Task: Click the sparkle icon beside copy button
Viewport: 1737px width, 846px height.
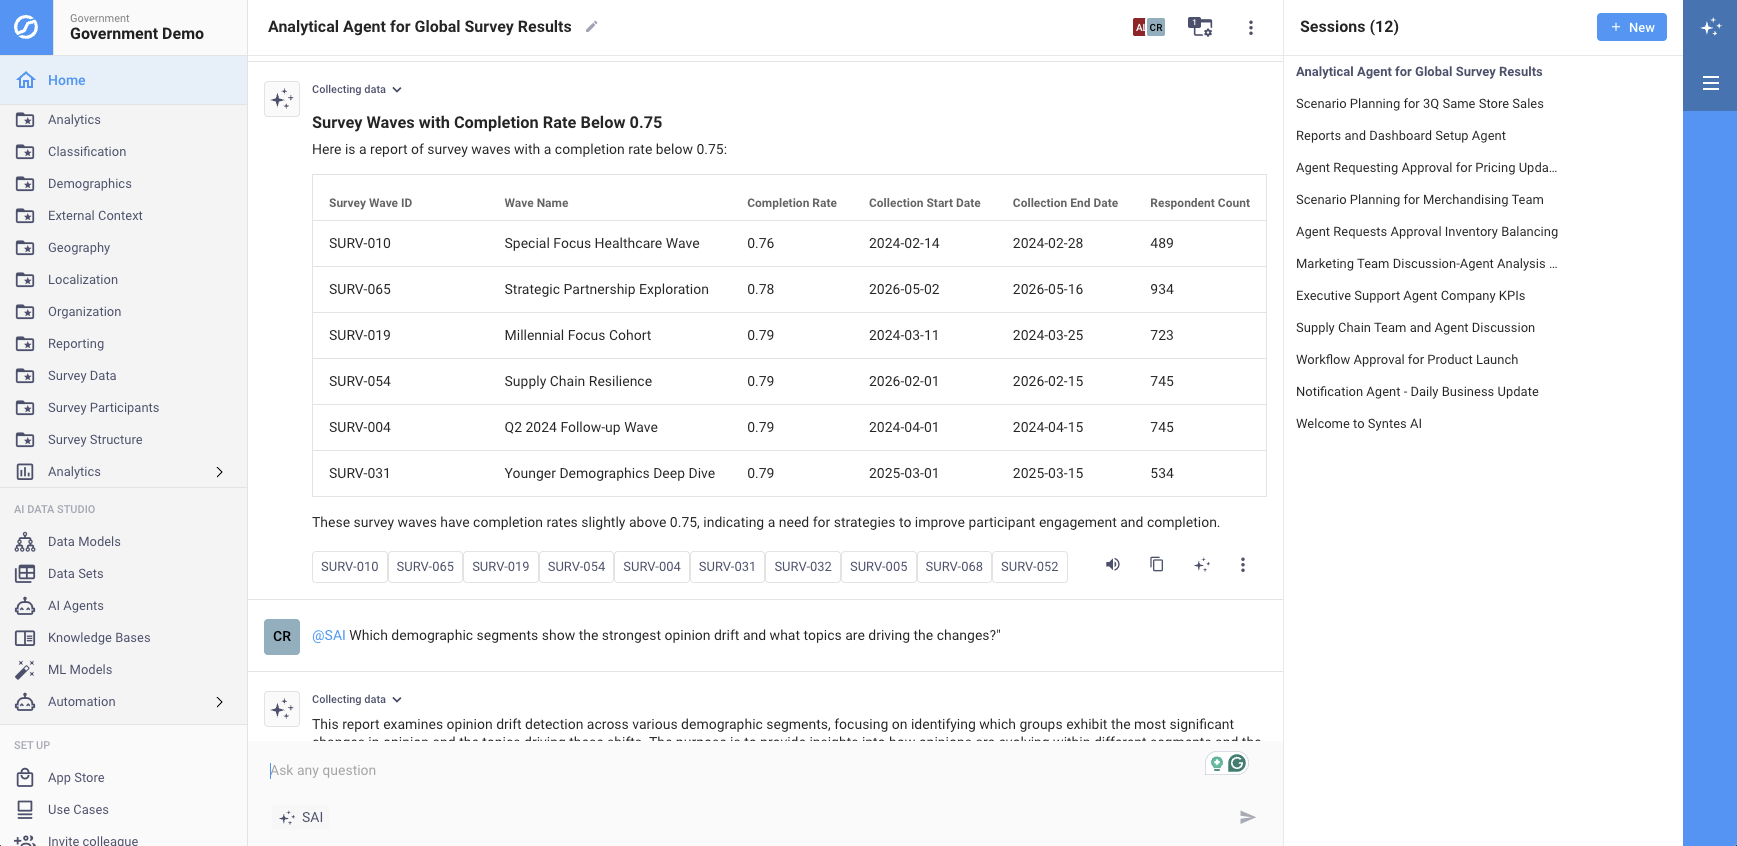Action: [x=1201, y=565]
